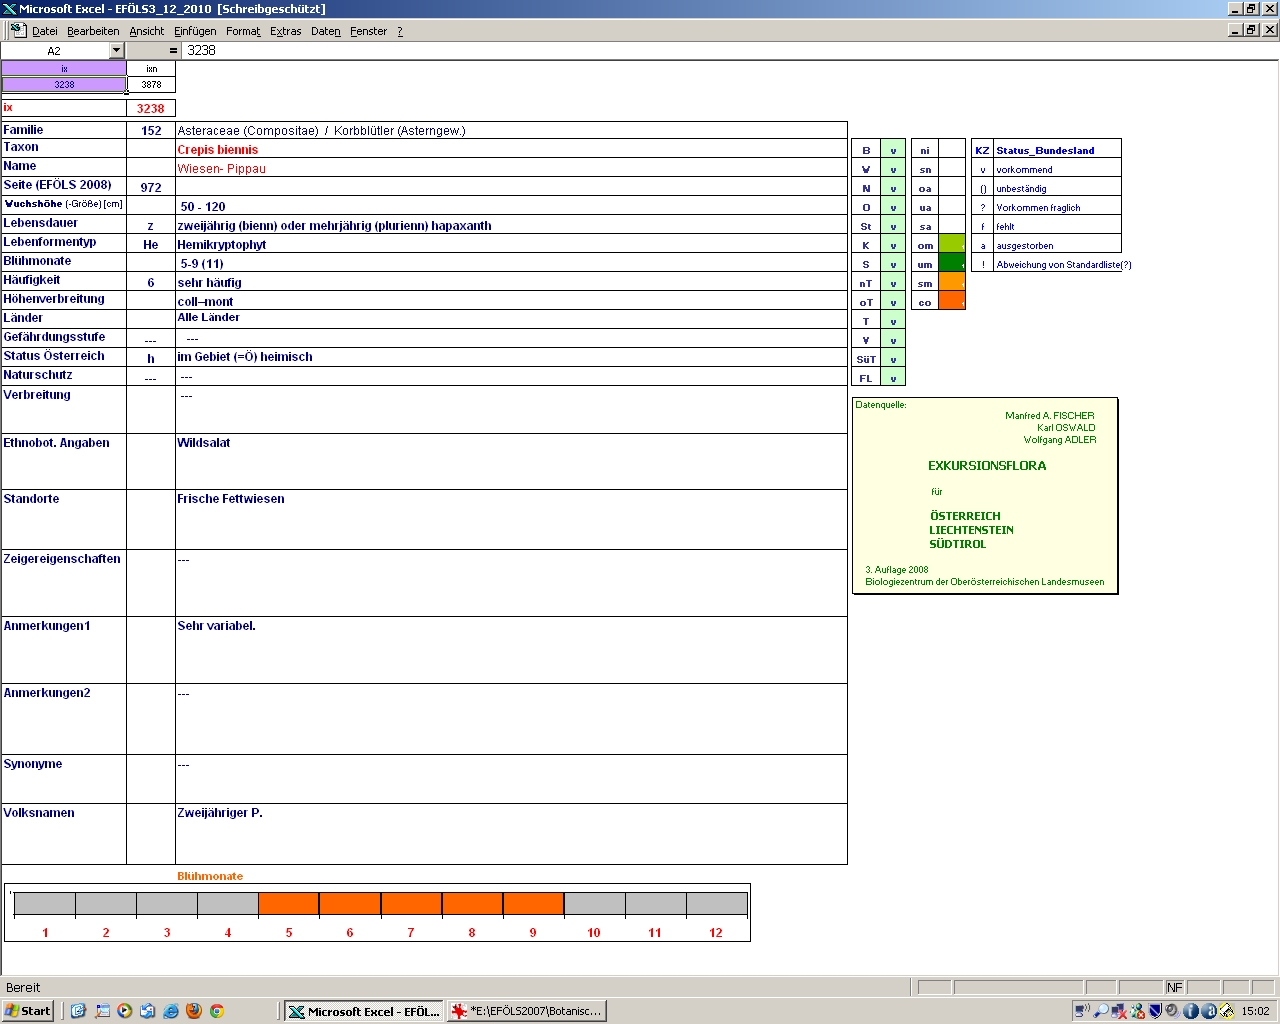Image resolution: width=1280 pixels, height=1024 pixels.
Task: Click the sm orange color cell
Action: 952,282
